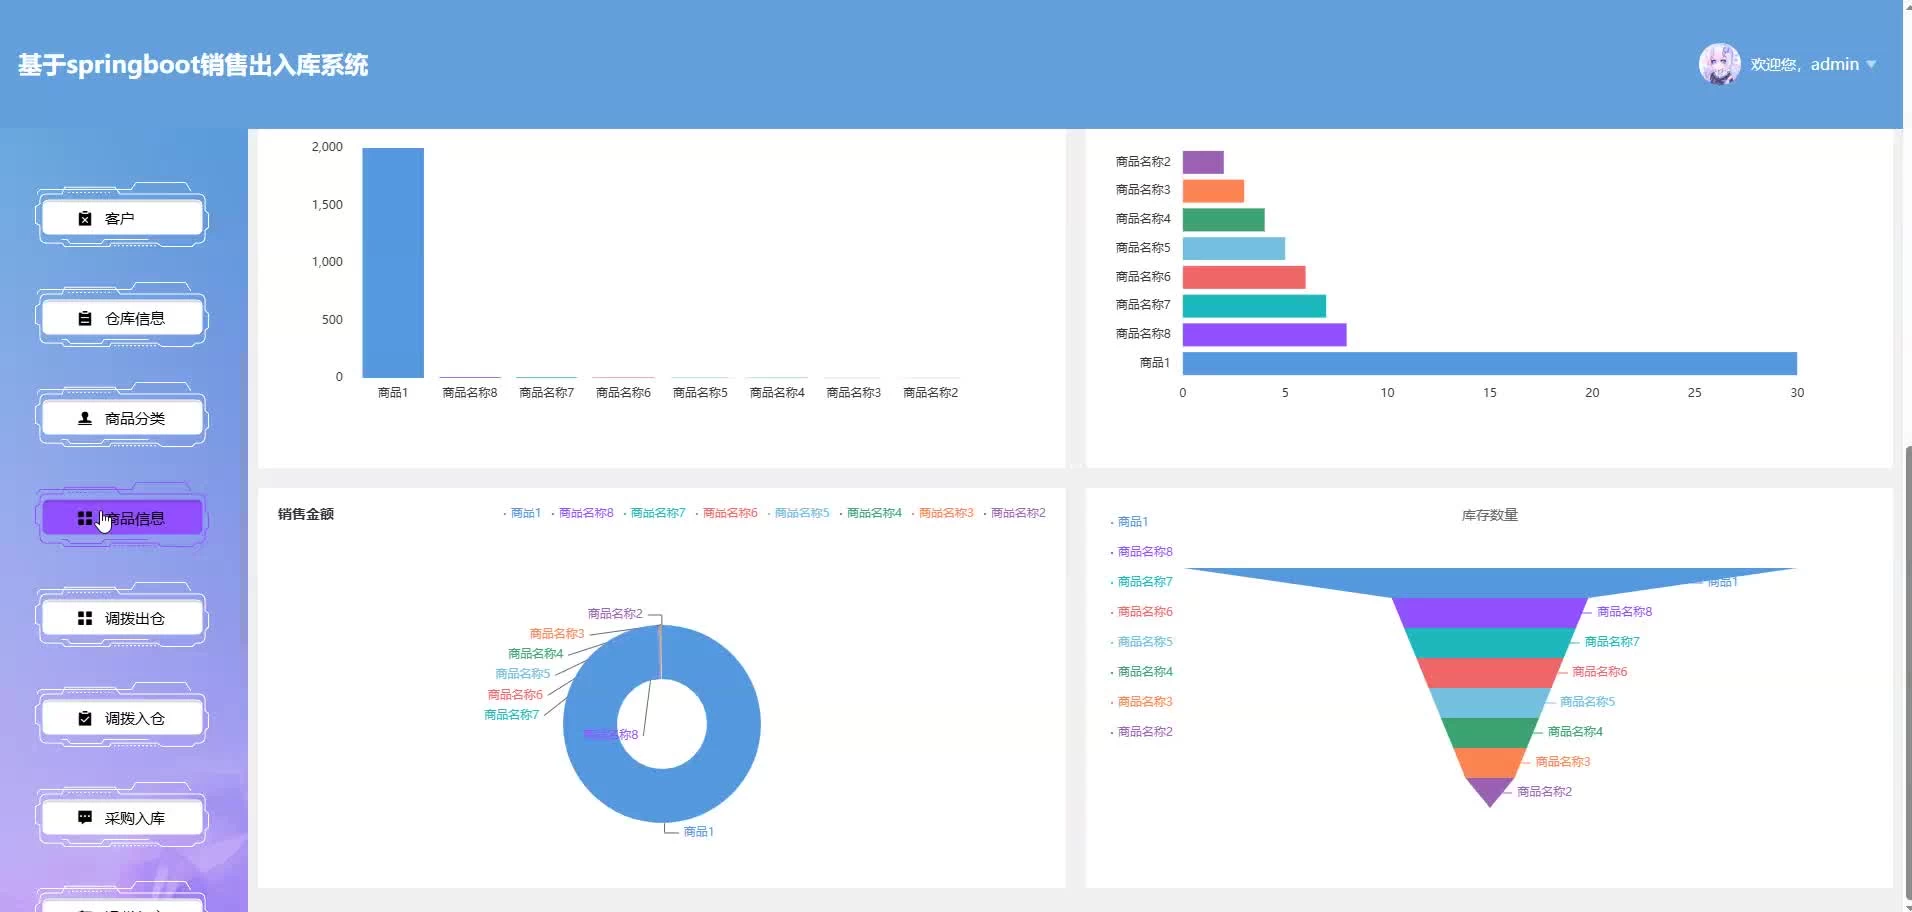Click the 库存数量 funnel chart title
1912x912 pixels.
(1490, 515)
